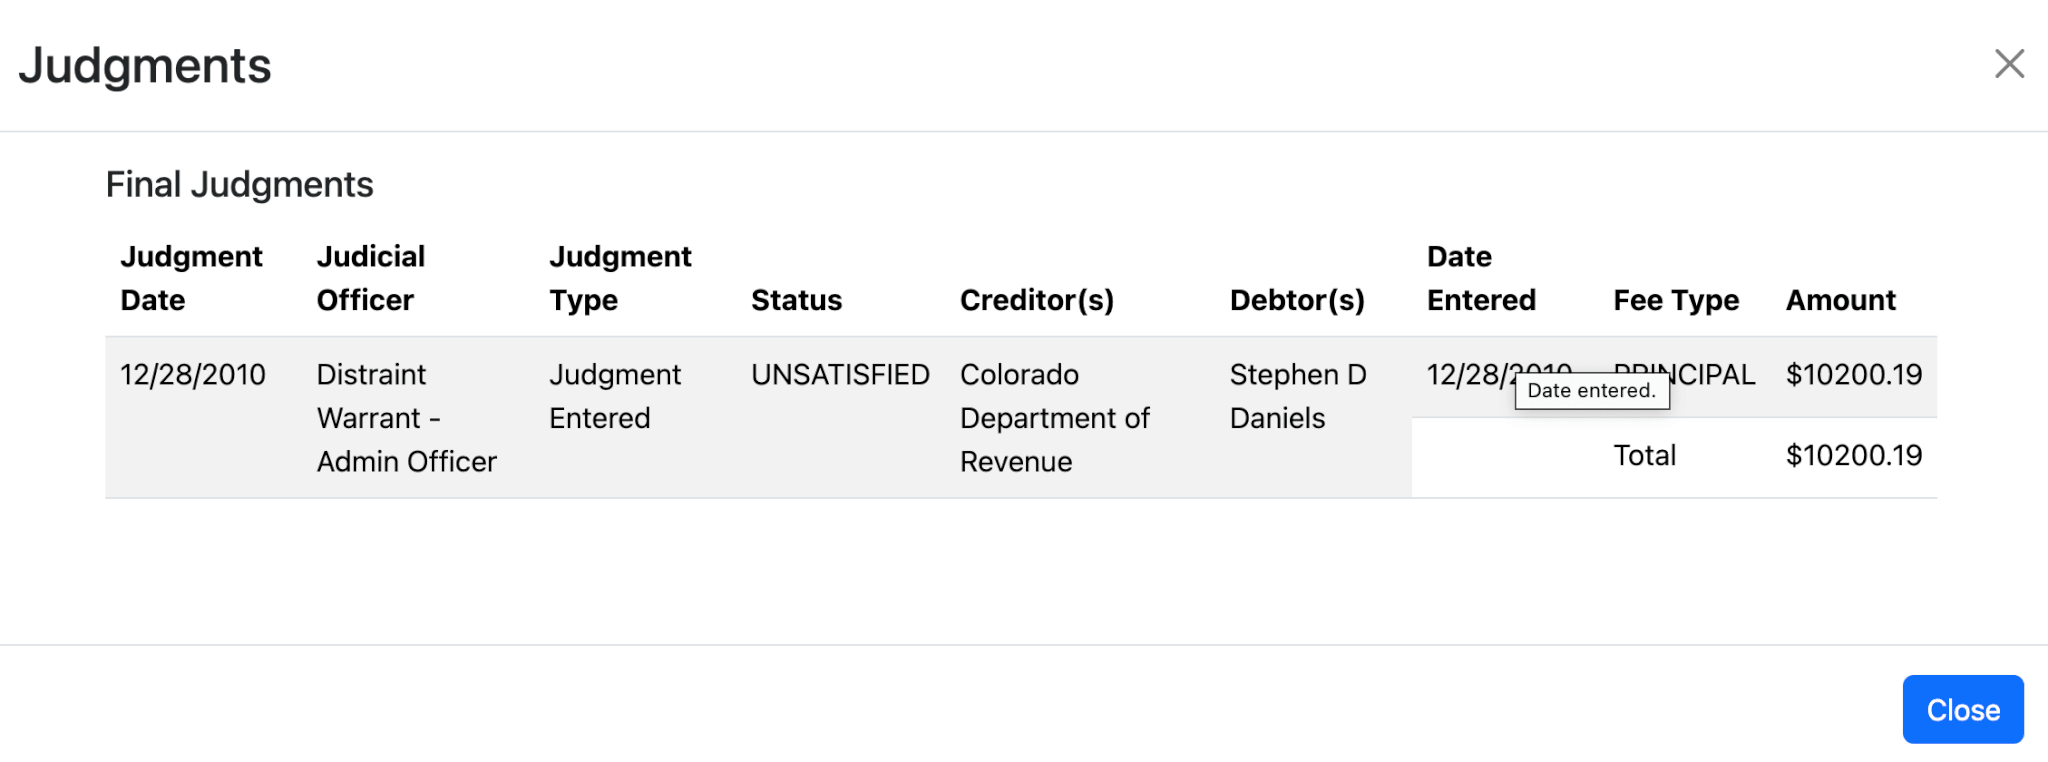Select Colorado Department of Revenue creditor cell

pyautogui.click(x=1054, y=418)
